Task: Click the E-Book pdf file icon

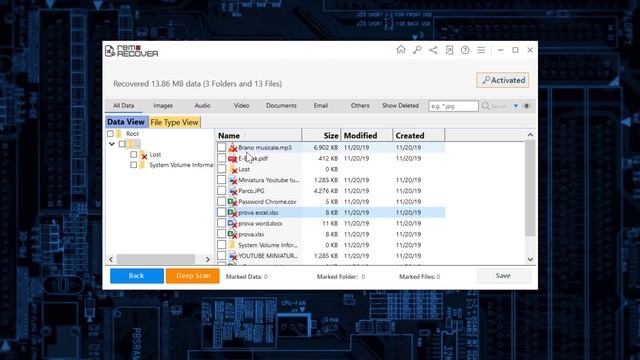Action: 233,158
